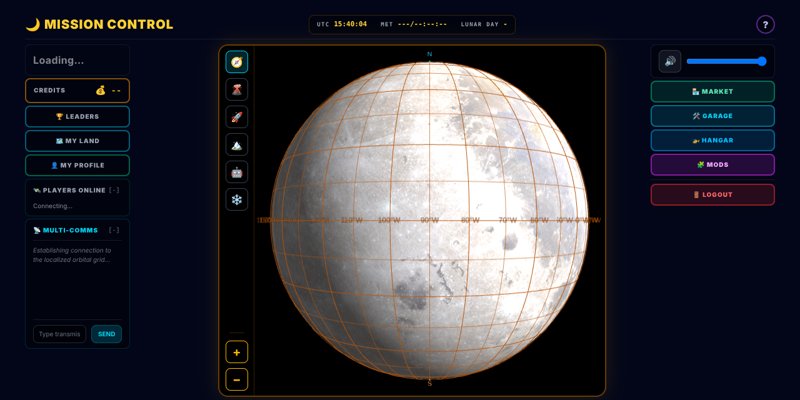Select the volcano layer icon

click(x=237, y=89)
